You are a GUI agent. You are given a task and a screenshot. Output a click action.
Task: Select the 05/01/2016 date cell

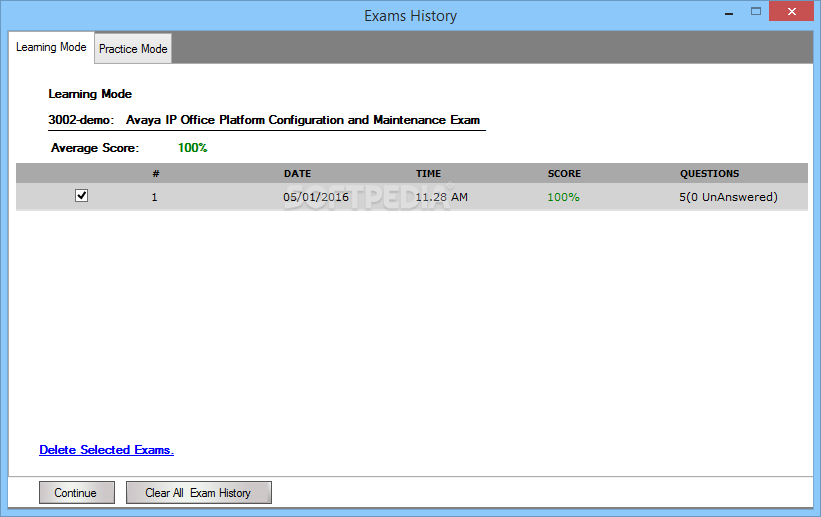tap(316, 197)
